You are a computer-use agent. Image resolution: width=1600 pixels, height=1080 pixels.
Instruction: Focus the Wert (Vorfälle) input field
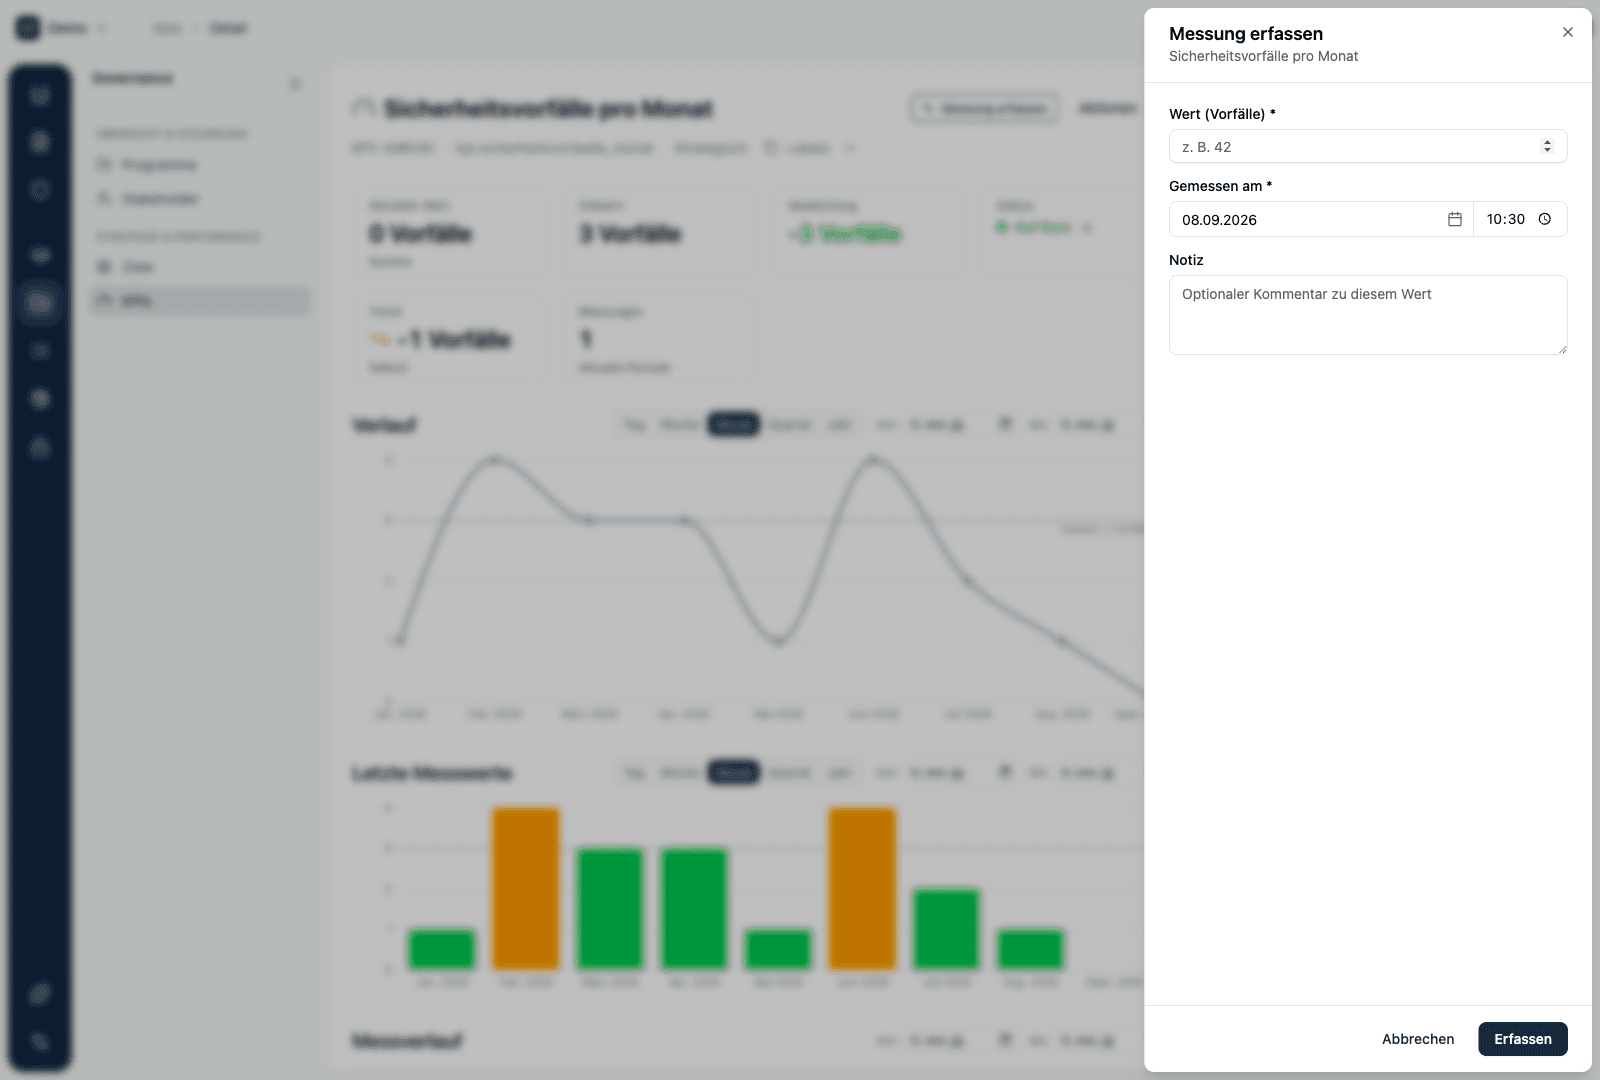[1367, 146]
